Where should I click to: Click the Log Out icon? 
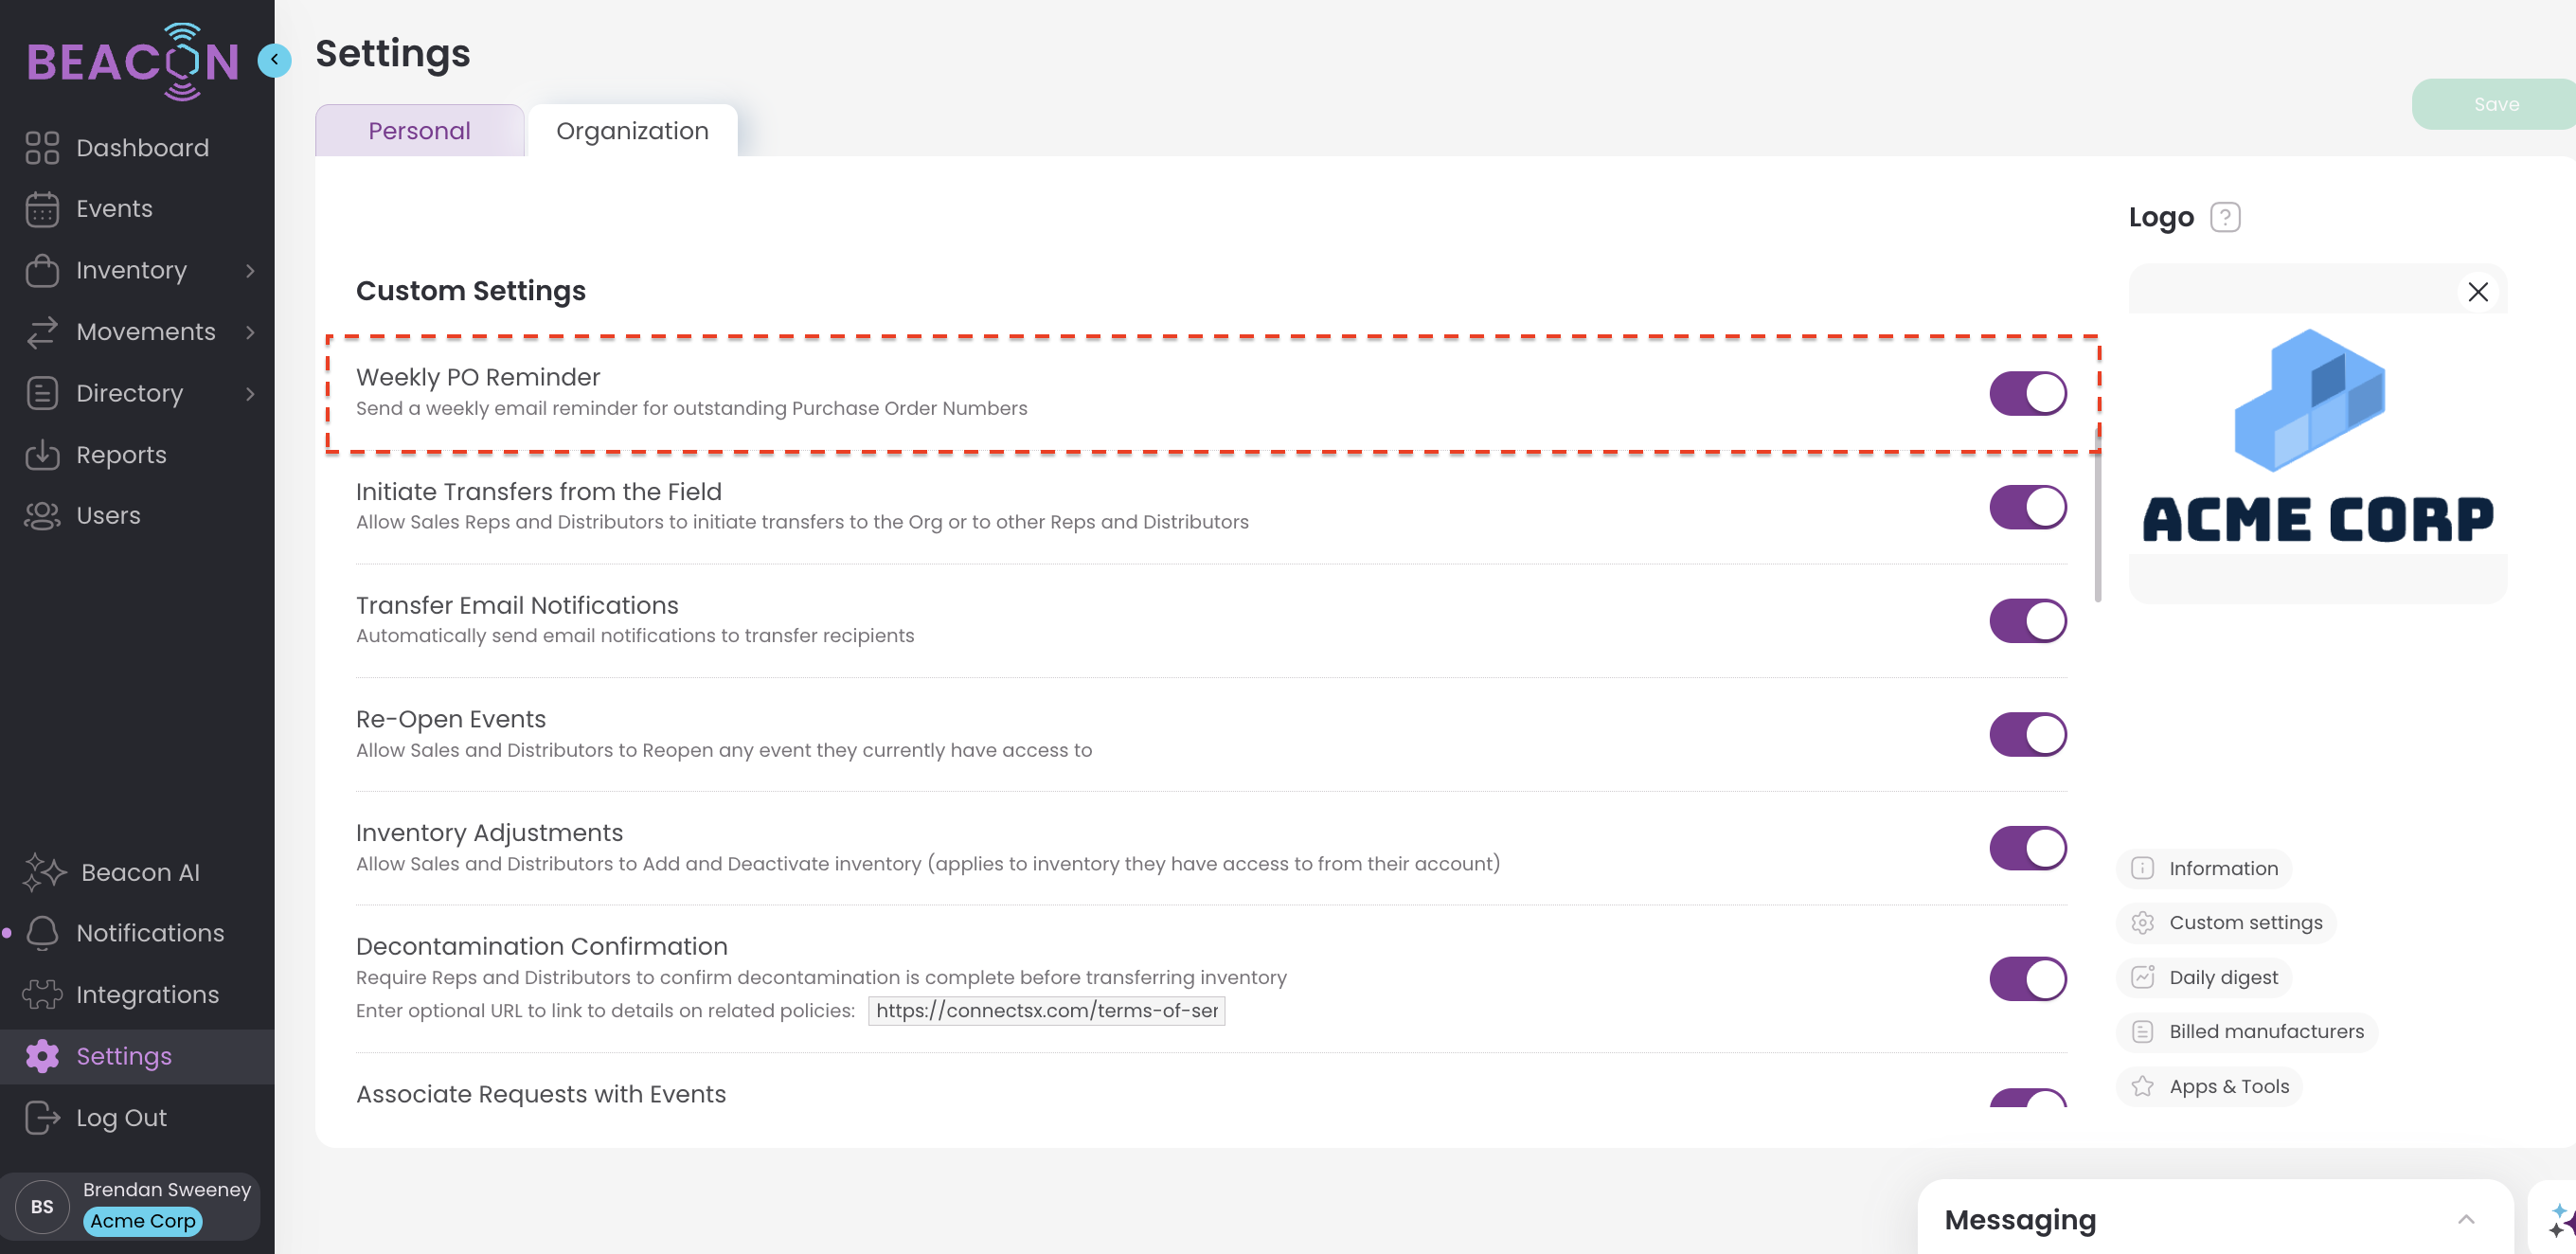click(42, 1117)
